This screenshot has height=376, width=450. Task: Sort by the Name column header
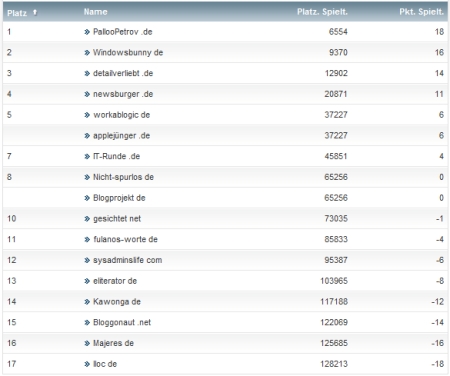click(95, 12)
